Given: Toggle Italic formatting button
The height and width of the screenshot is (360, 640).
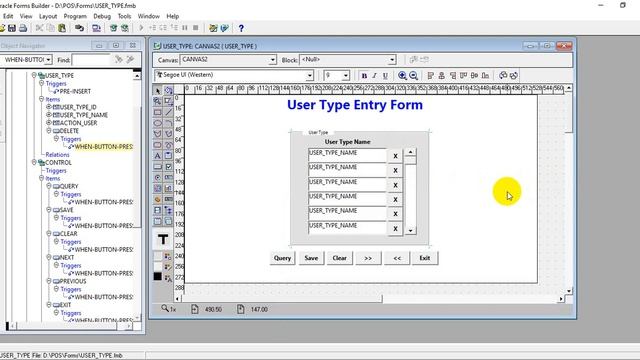Looking at the screenshot, I should coord(374,76).
